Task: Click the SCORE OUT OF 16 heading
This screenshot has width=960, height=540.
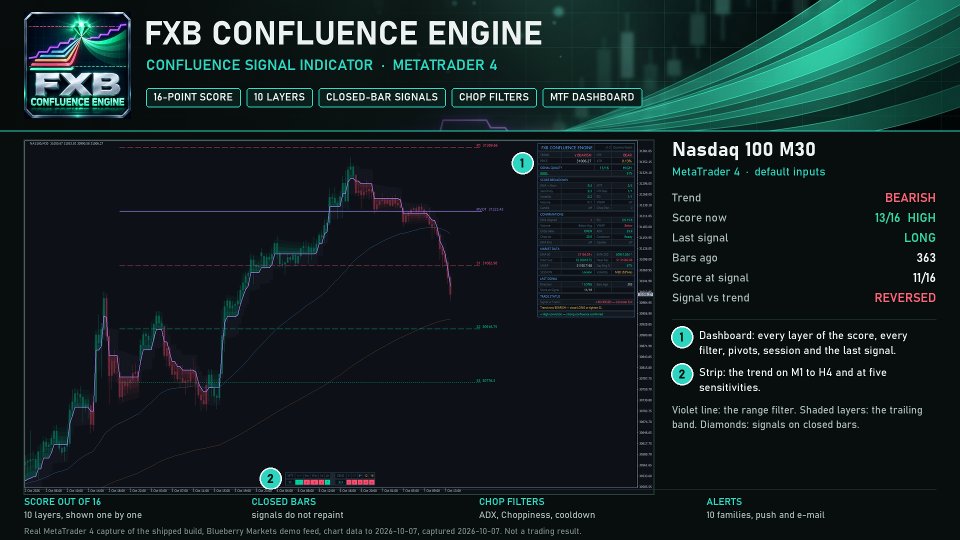Action: pyautogui.click(x=62, y=501)
